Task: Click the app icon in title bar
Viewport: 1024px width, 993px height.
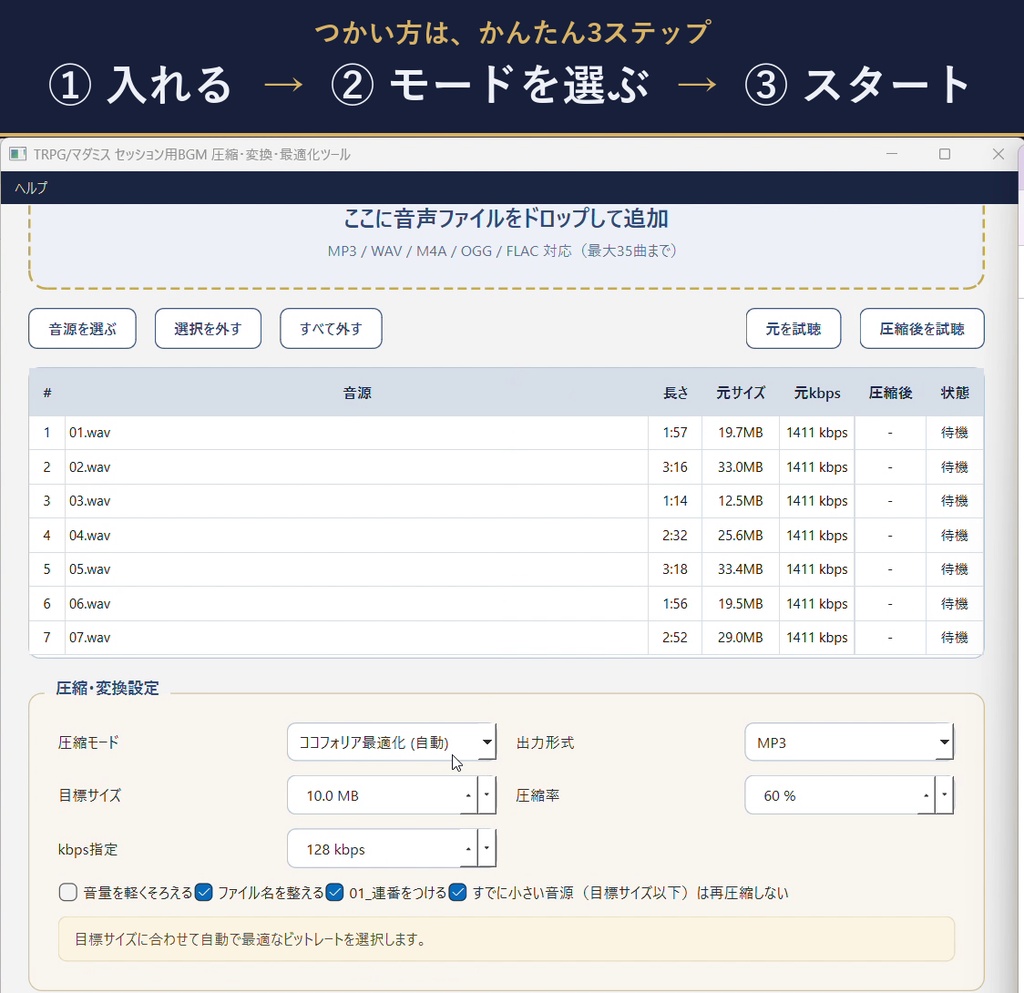Action: 18,154
